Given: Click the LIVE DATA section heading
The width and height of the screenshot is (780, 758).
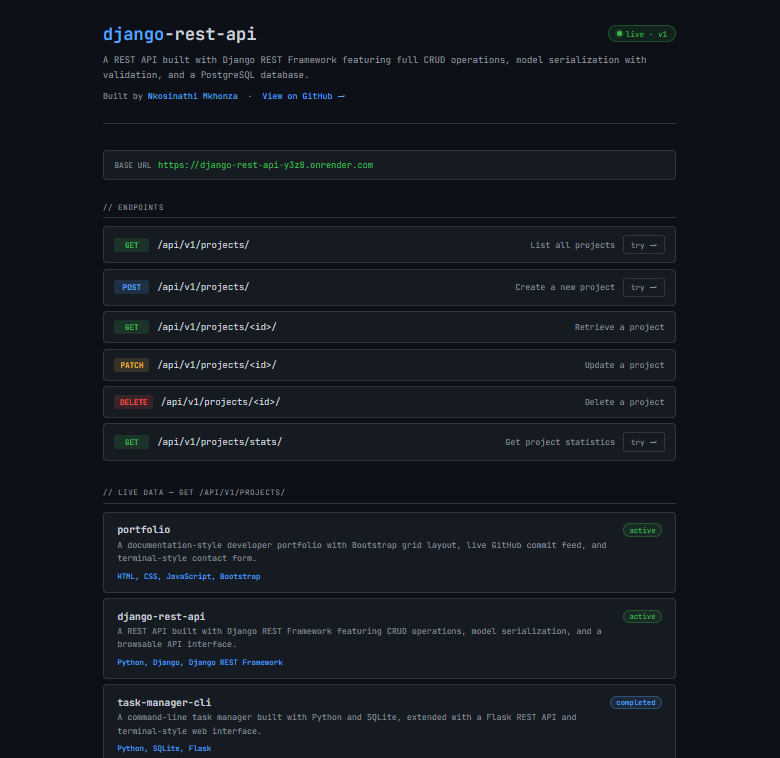Looking at the screenshot, I should point(194,492).
